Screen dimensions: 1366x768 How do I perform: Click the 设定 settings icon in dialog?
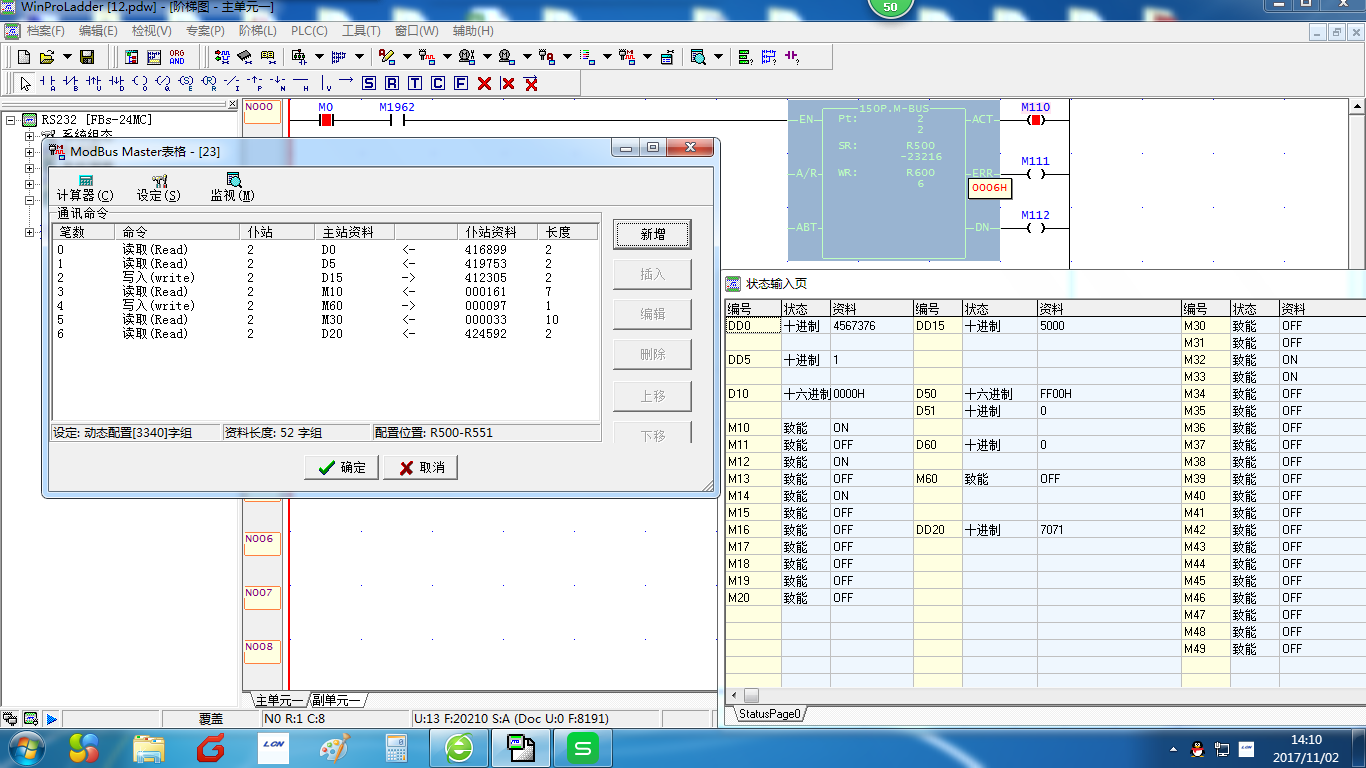click(x=159, y=187)
